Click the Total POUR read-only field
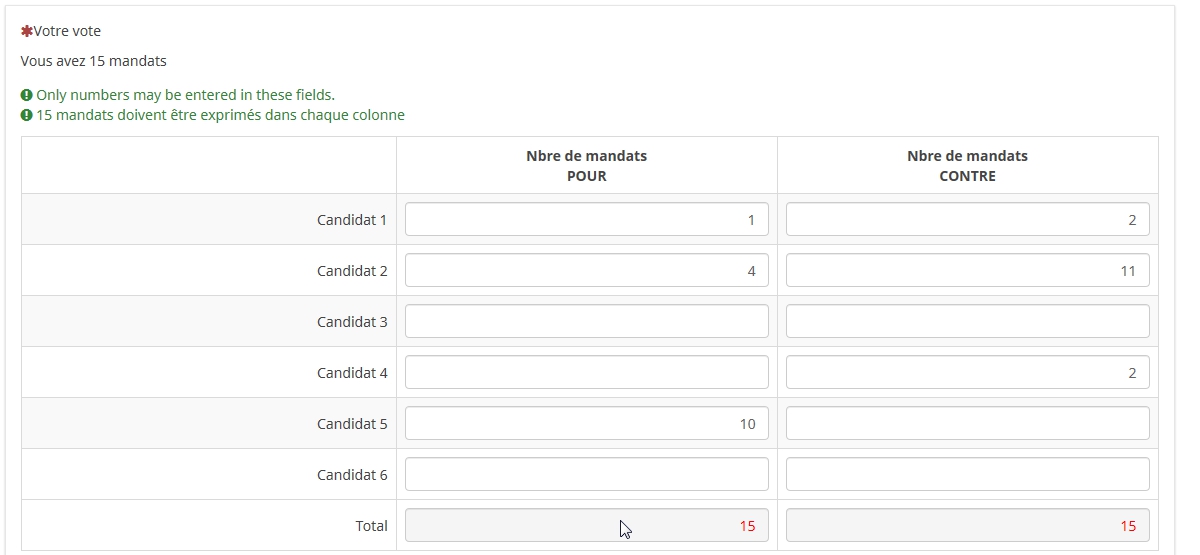Screen dimensions: 1200x555 click(x=586, y=526)
